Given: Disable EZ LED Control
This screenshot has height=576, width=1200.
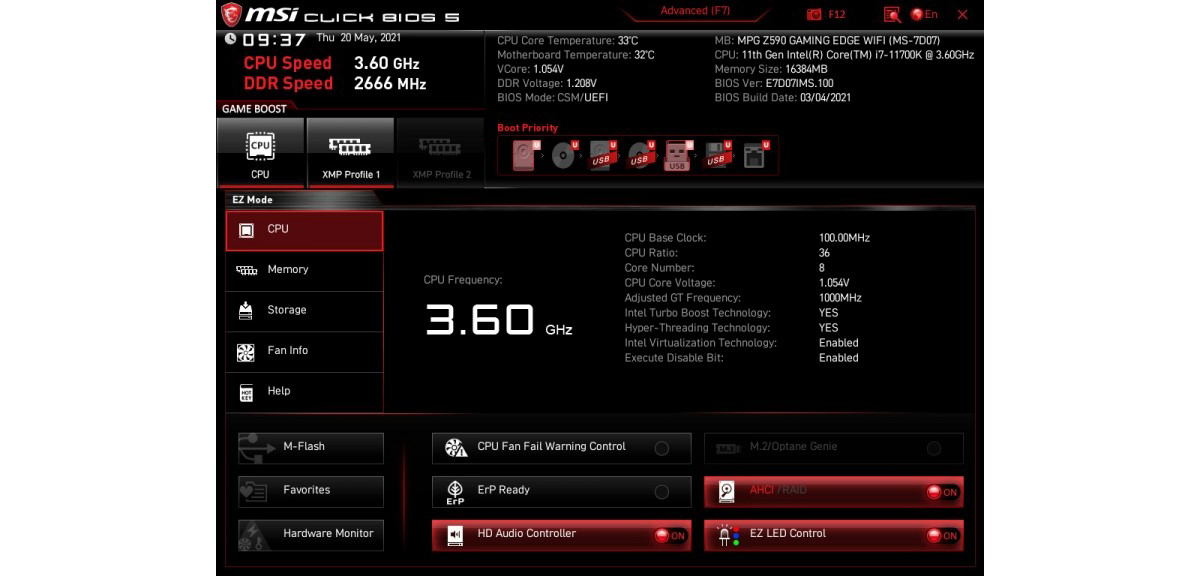Looking at the screenshot, I should pos(943,534).
